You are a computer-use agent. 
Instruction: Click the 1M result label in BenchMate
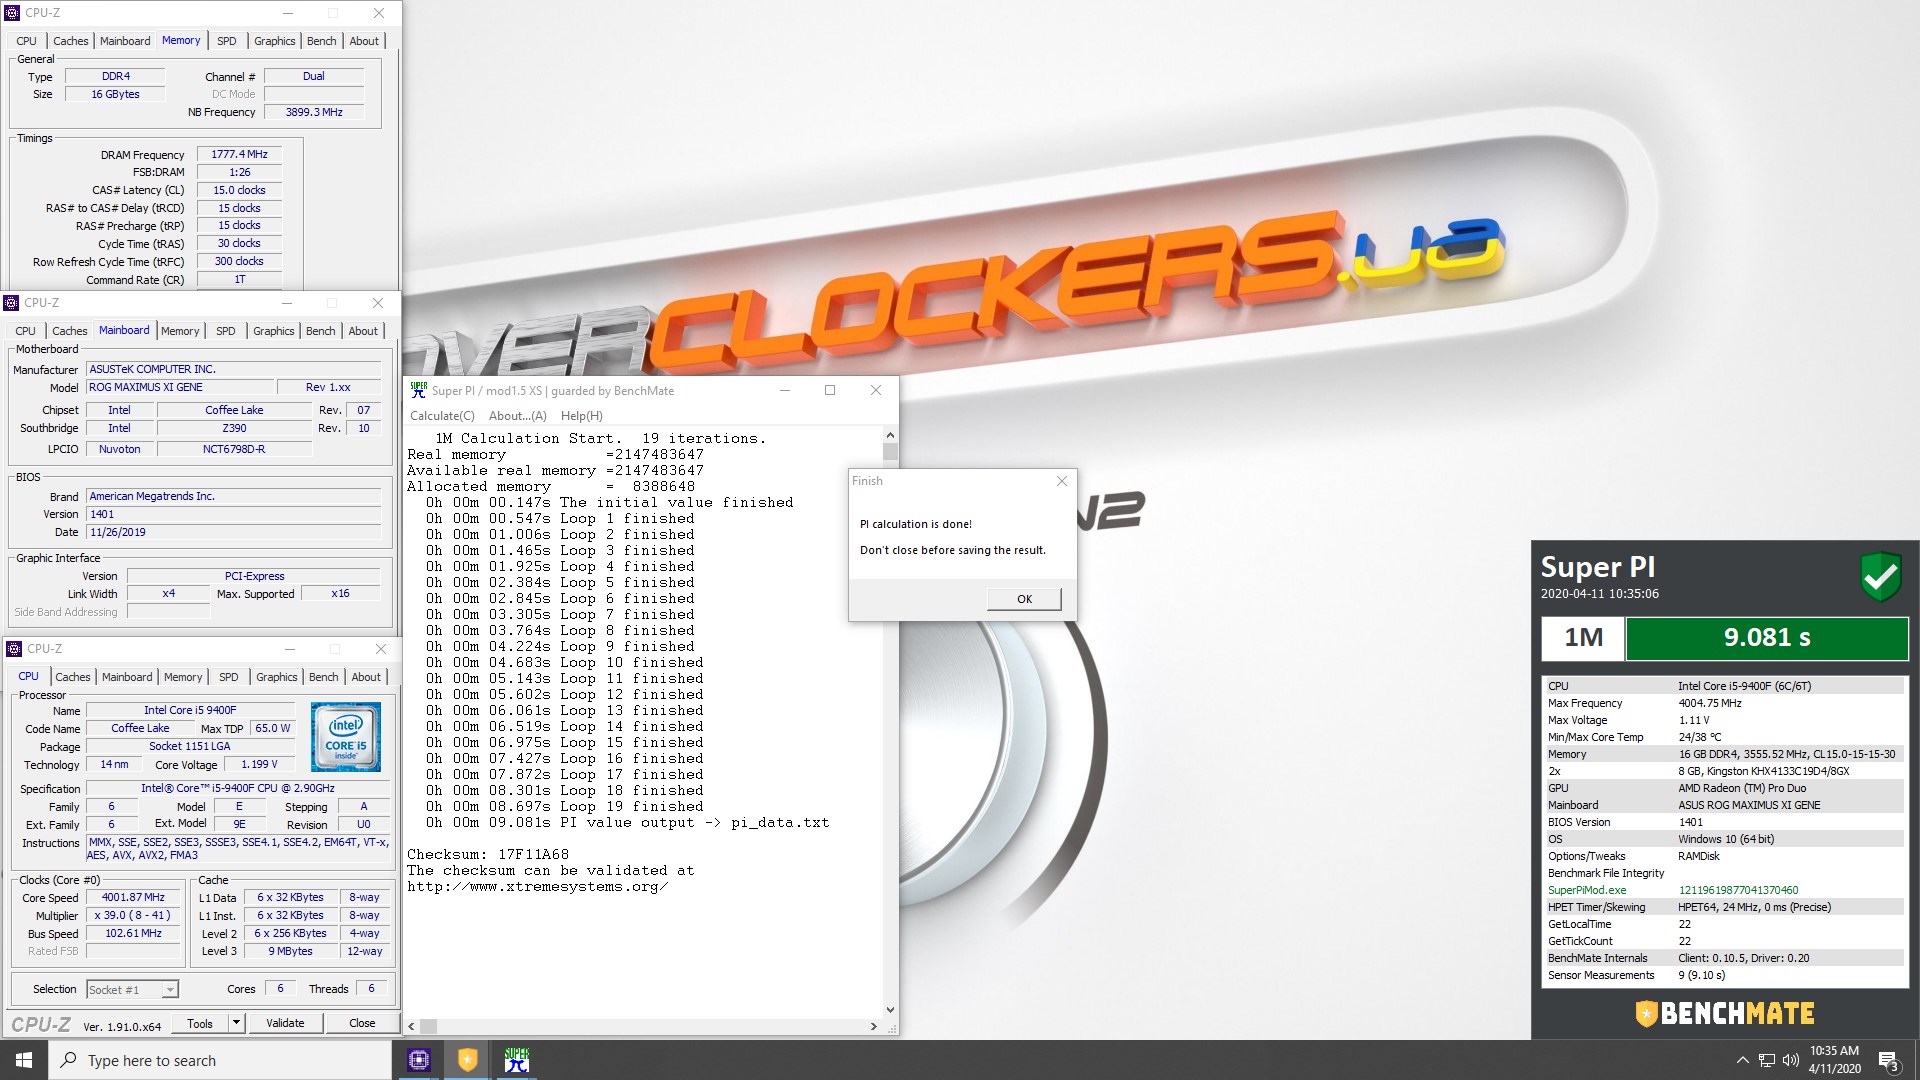pos(1583,638)
